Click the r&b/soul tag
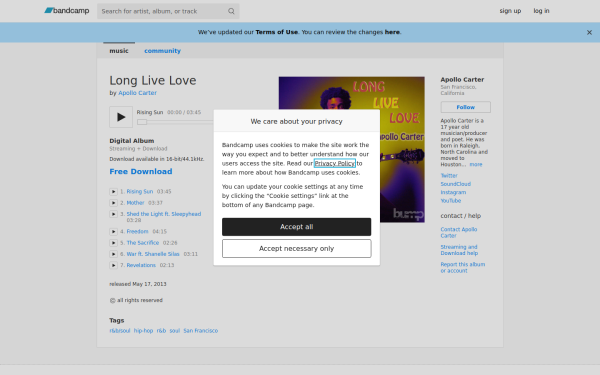Screen dimensions: 600x375 click(x=120, y=331)
